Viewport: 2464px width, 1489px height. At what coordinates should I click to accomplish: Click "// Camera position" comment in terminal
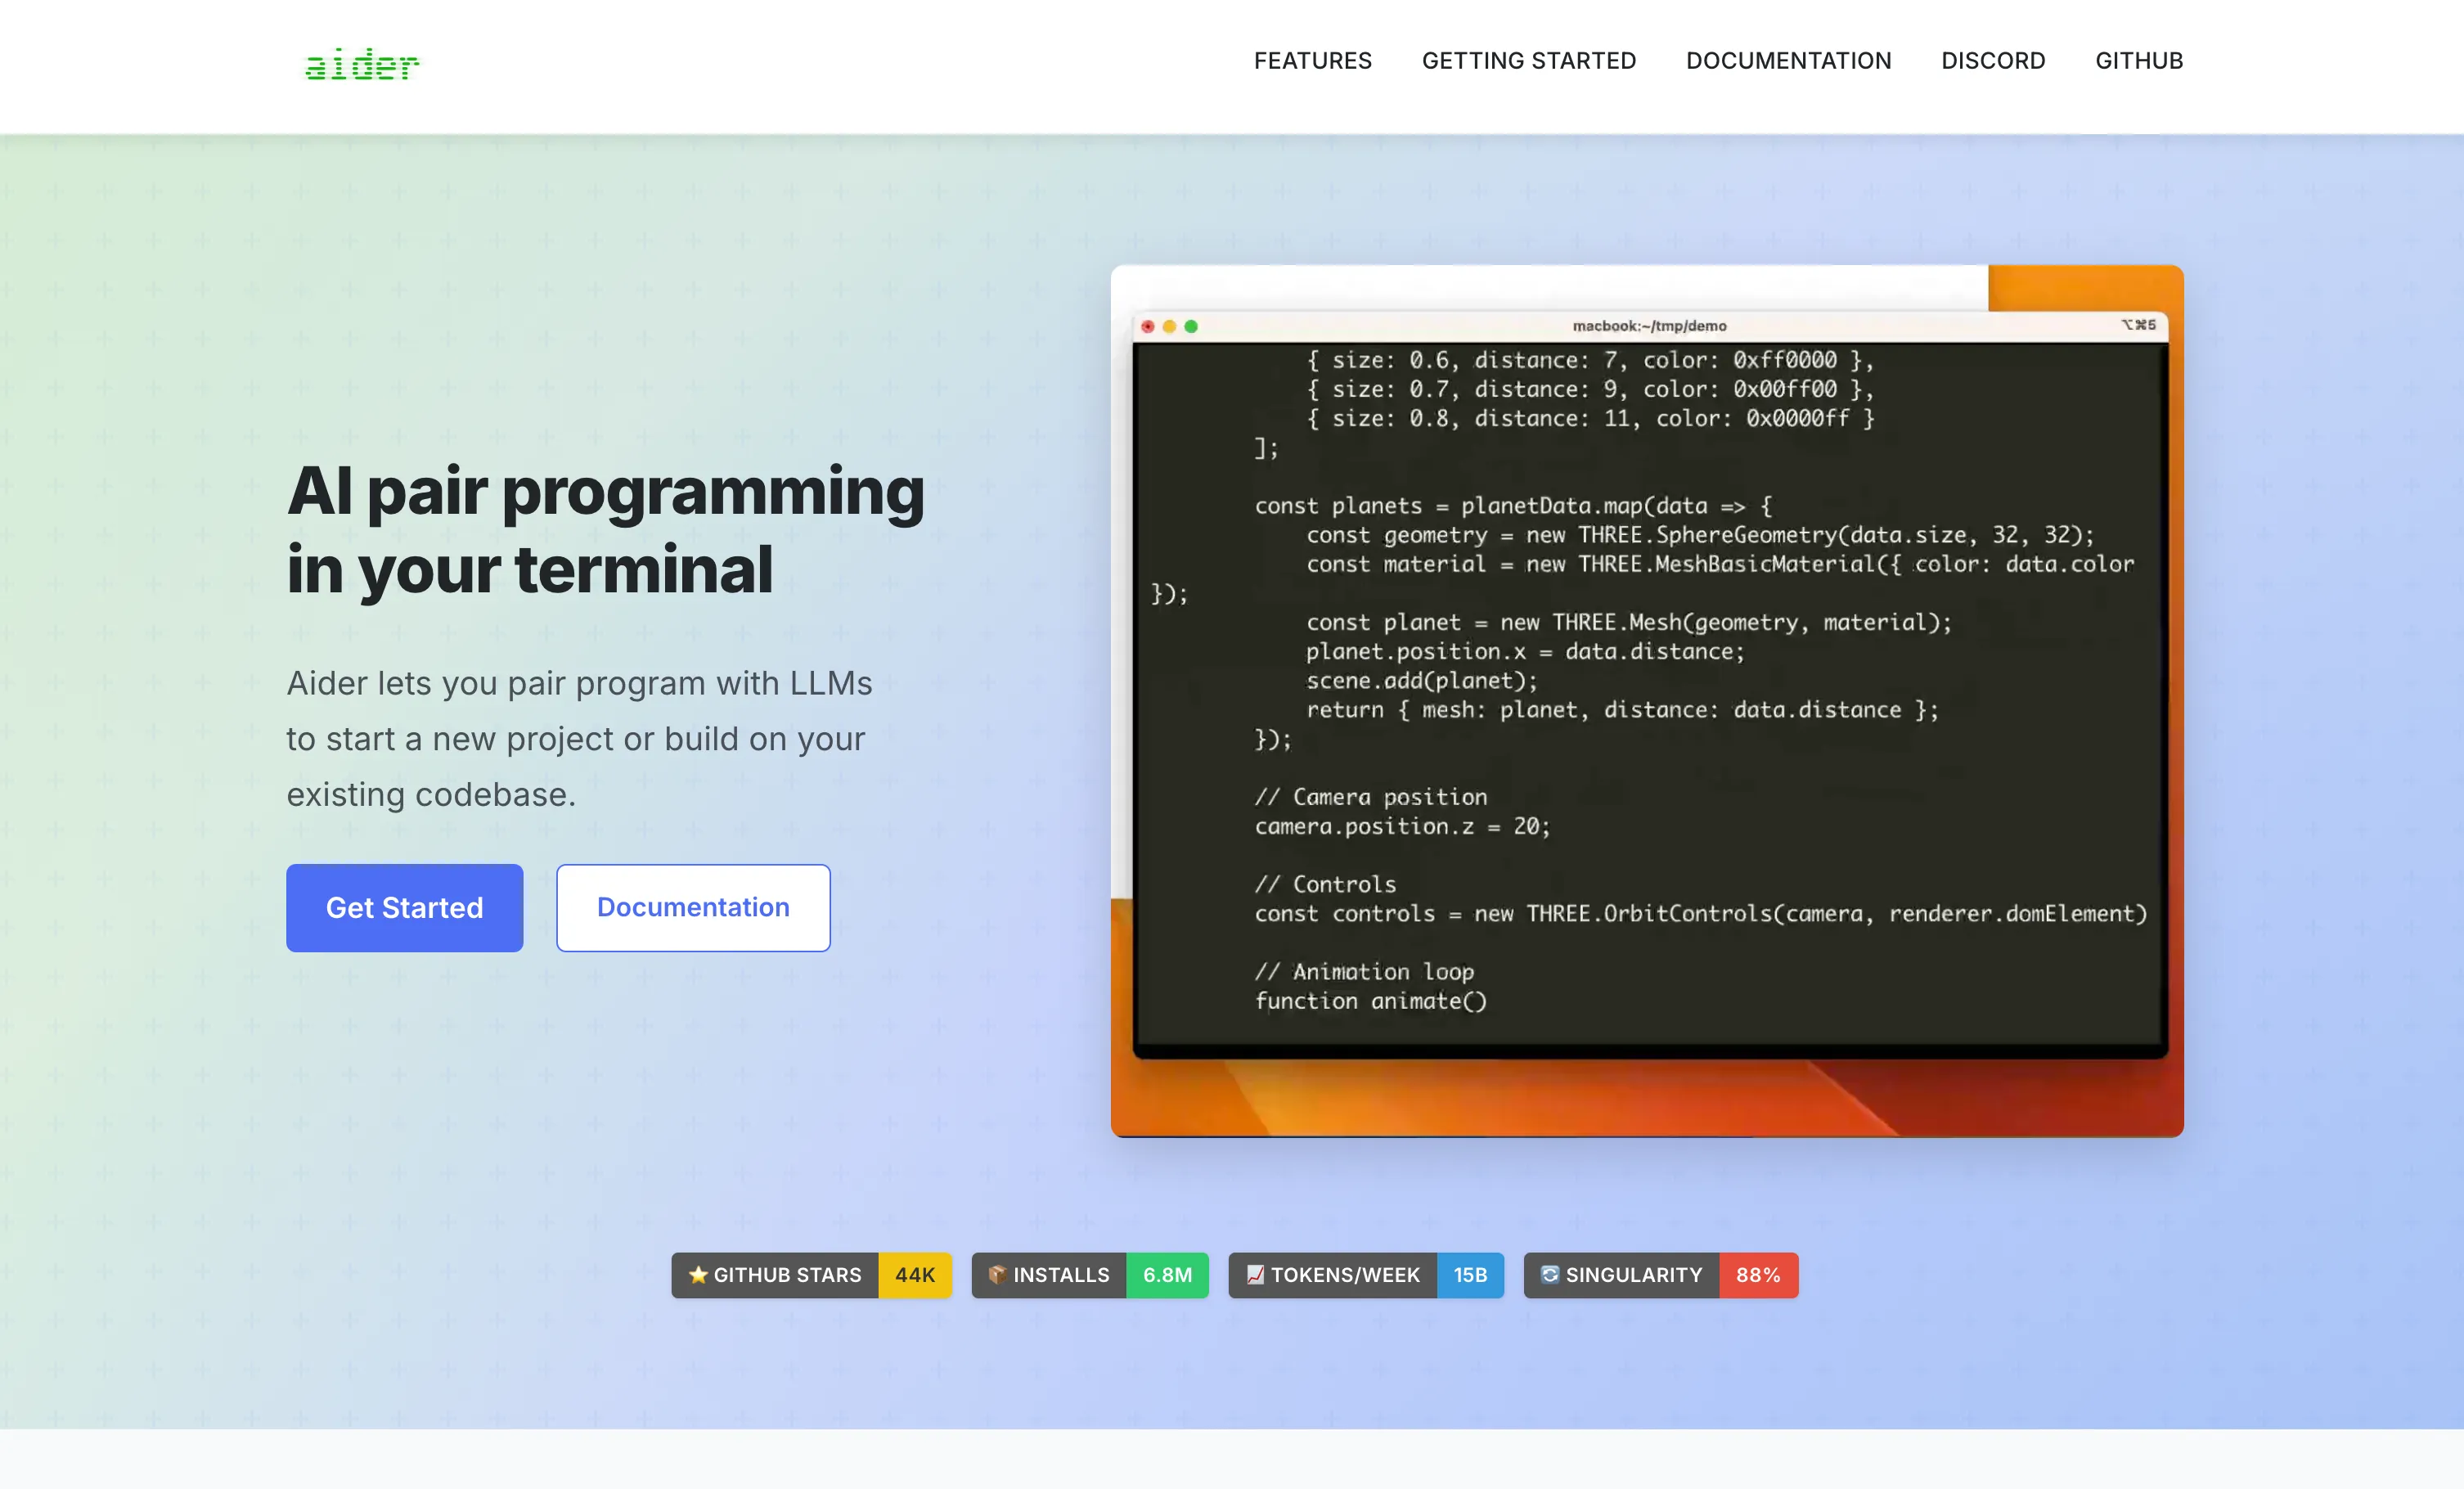coord(1371,797)
